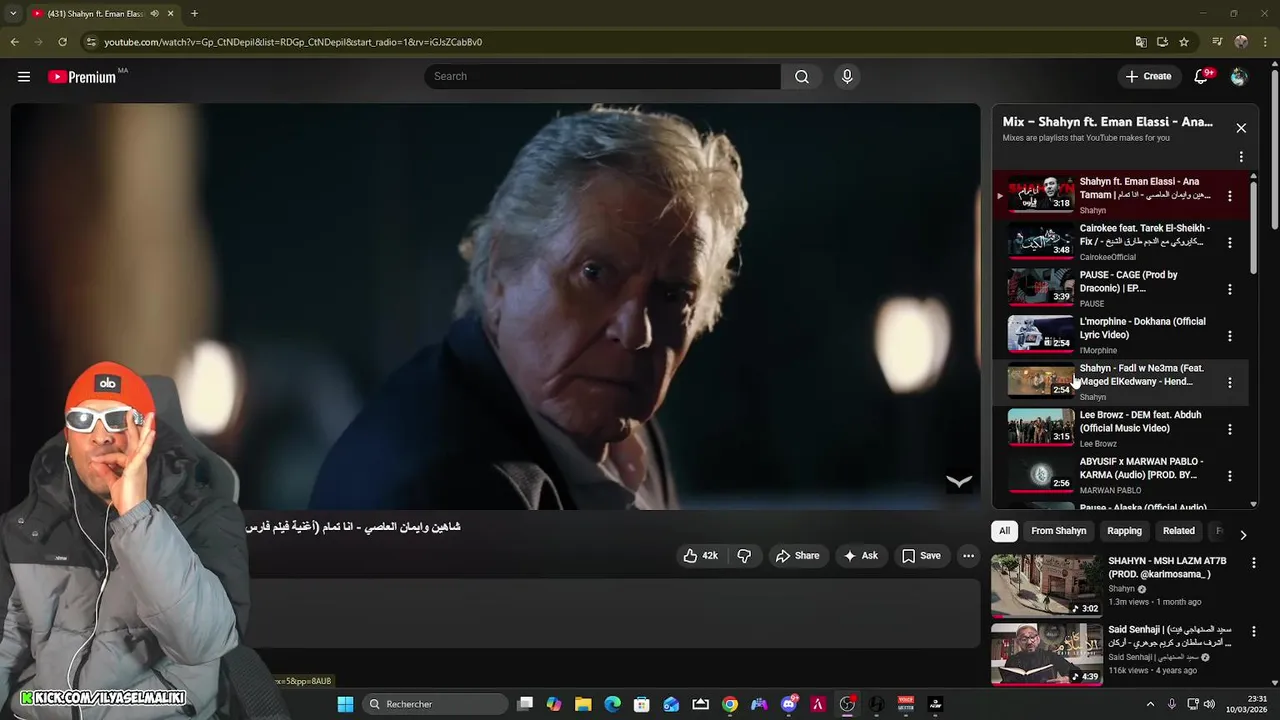Click the taskbar Rechercher search box

(x=435, y=704)
